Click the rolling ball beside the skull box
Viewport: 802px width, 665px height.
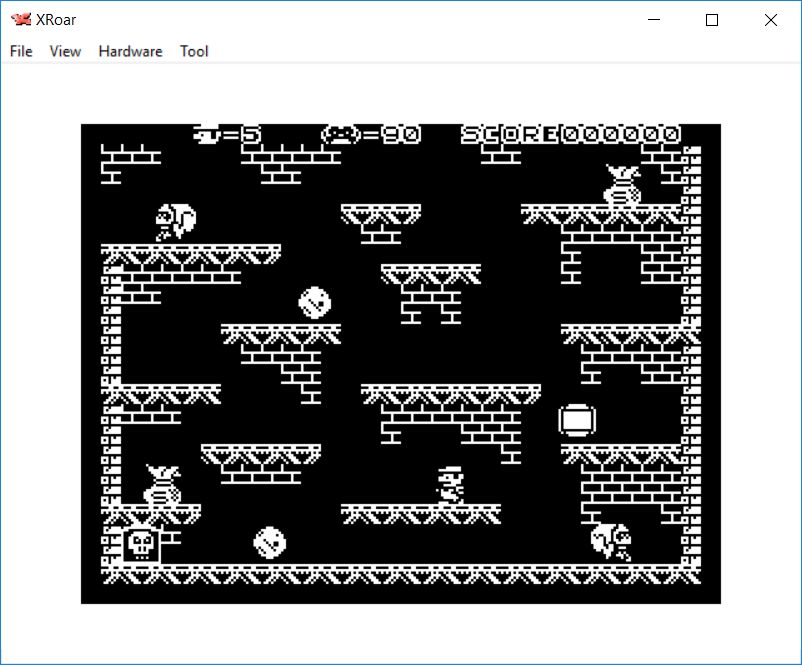pyautogui.click(x=271, y=543)
